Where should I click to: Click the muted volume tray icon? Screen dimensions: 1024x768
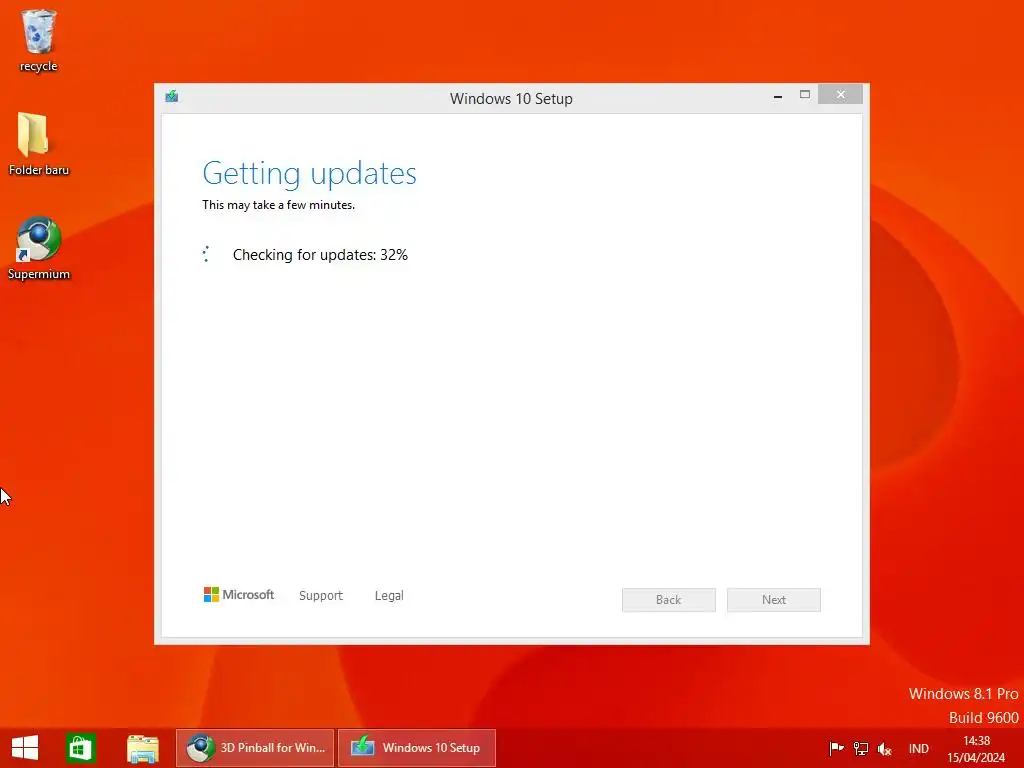point(885,748)
